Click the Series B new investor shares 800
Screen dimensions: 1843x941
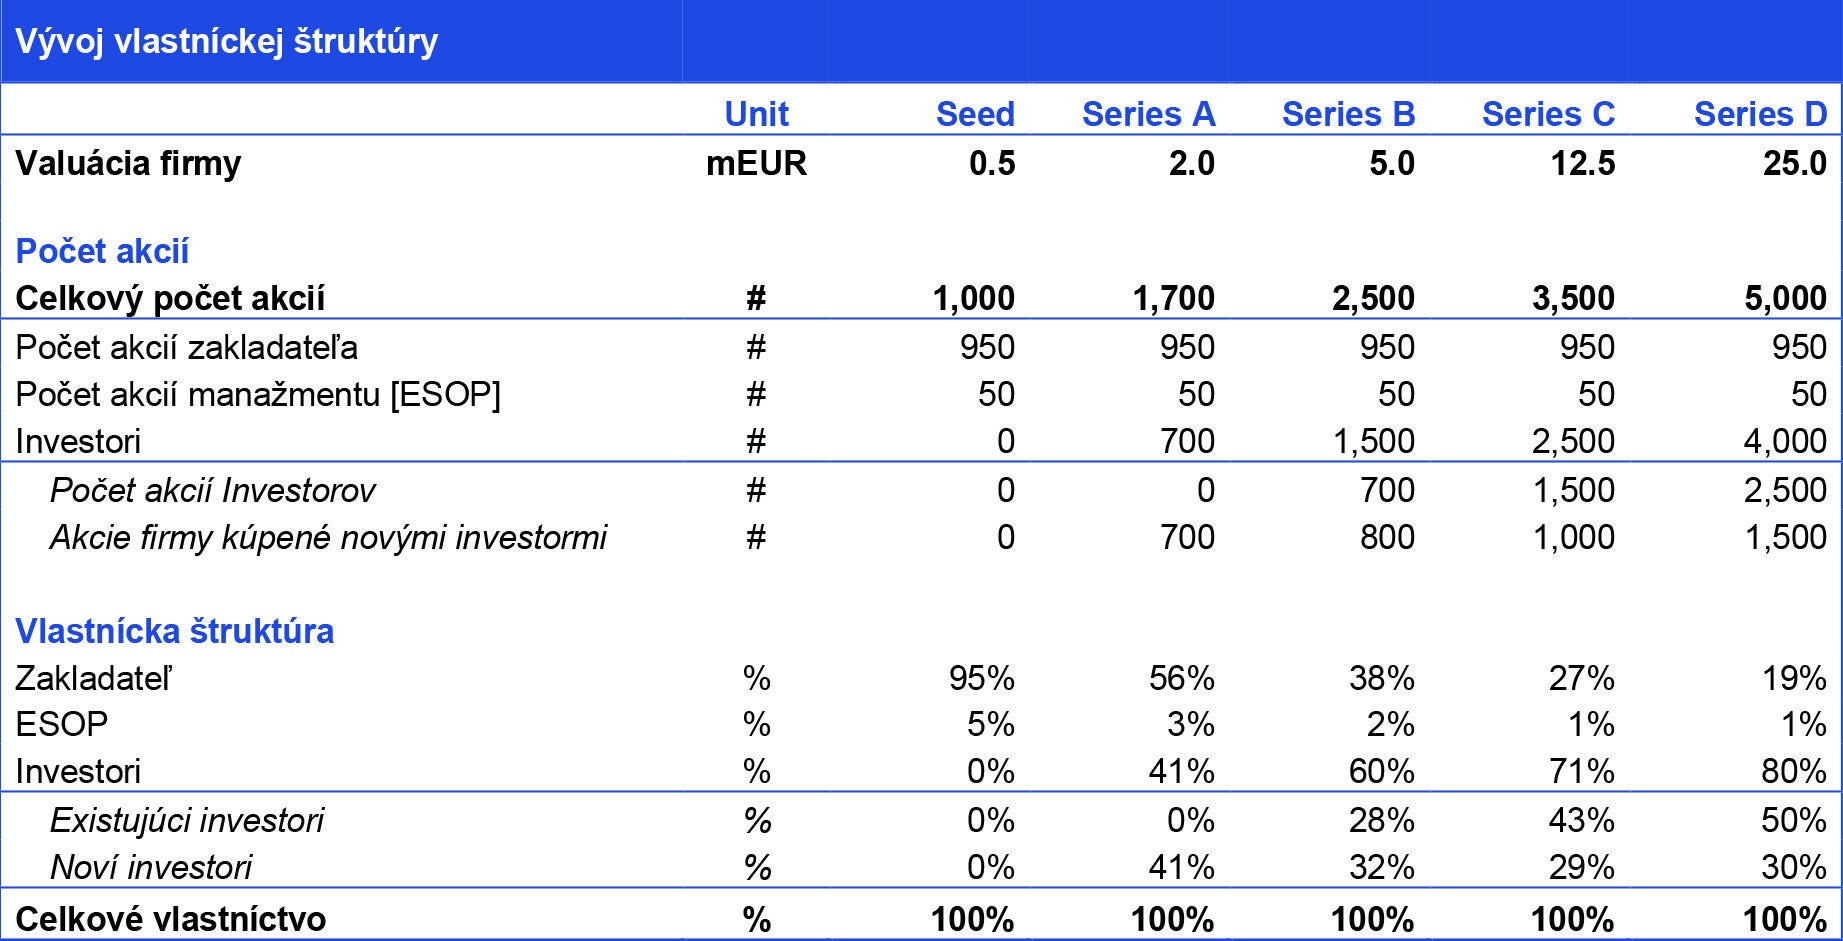[x=1387, y=537]
